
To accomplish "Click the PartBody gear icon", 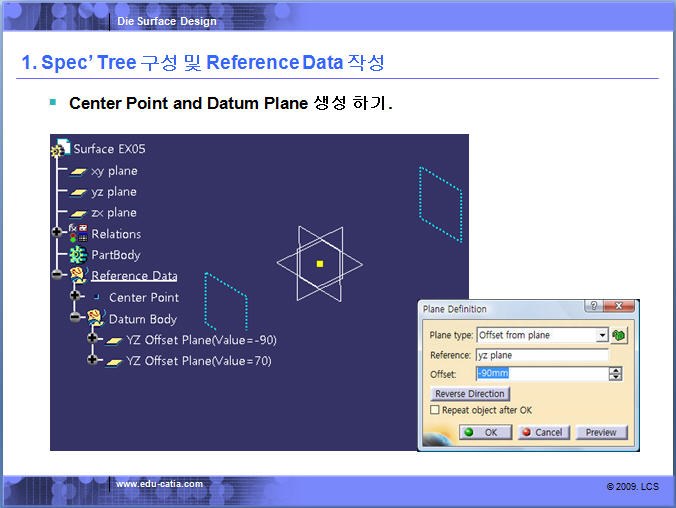I will coord(78,255).
